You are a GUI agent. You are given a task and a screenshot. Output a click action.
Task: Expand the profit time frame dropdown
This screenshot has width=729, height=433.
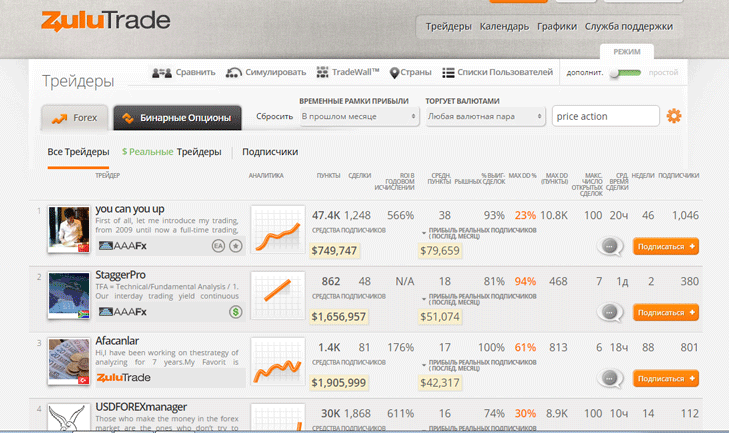(x=359, y=117)
